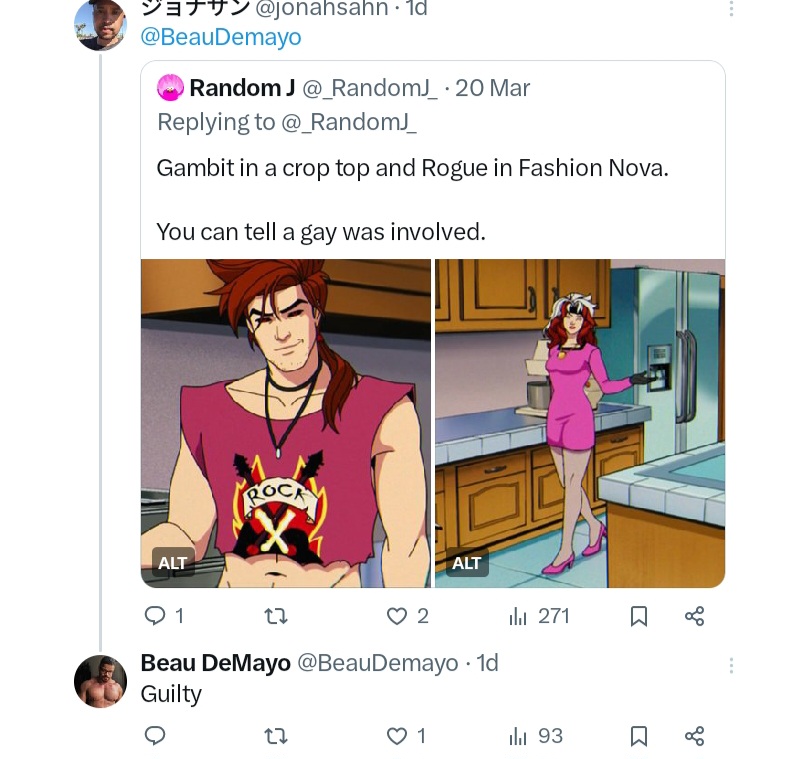800x759 pixels.
Task: Like Beau DeMayo's Guilty reply
Action: pyautogui.click(x=398, y=736)
